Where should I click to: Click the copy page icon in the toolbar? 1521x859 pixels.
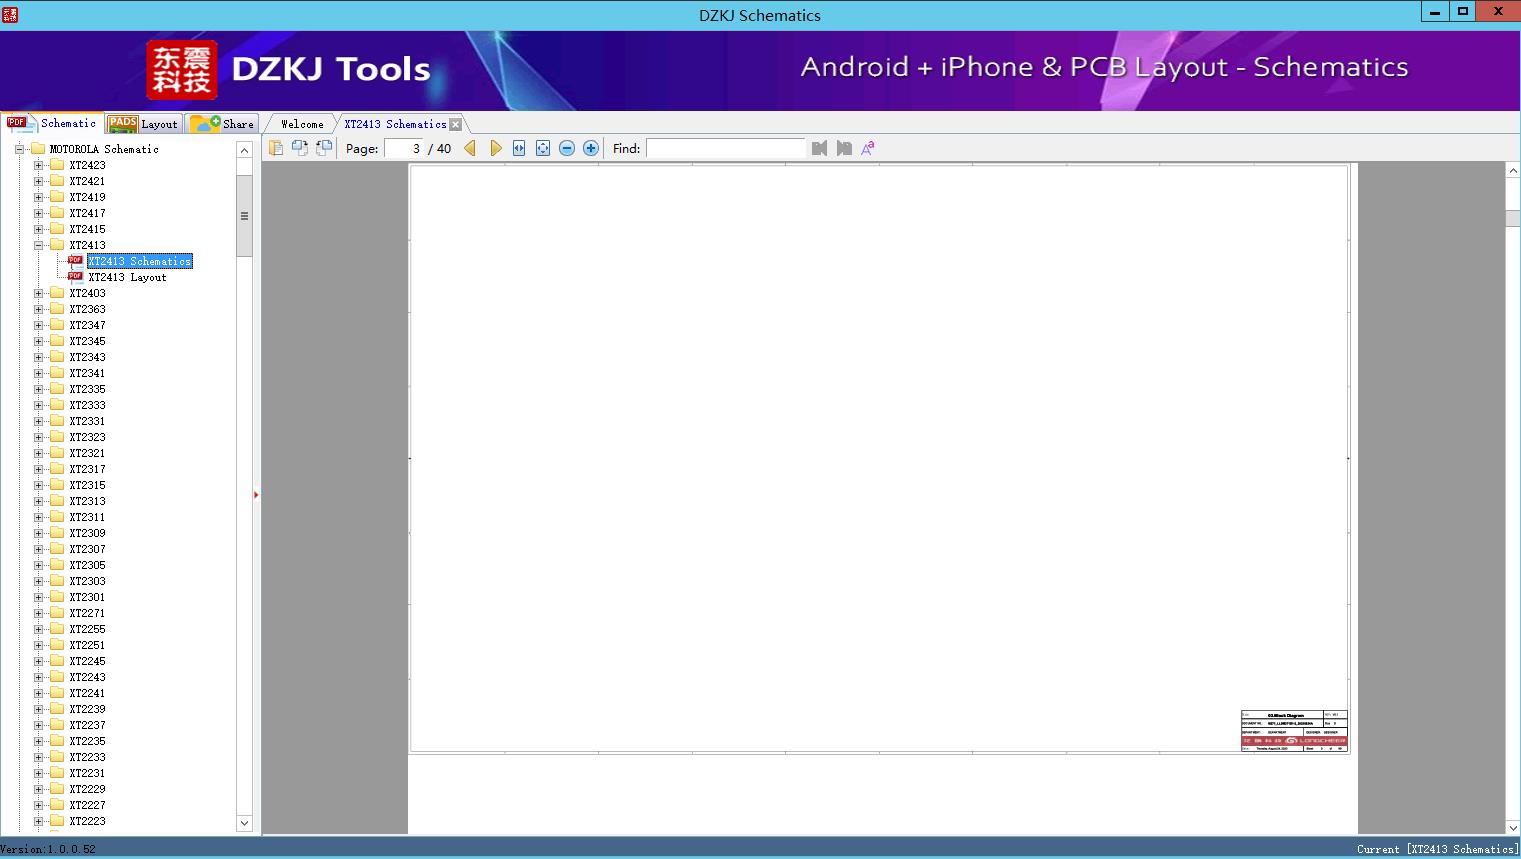pyautogui.click(x=276, y=148)
